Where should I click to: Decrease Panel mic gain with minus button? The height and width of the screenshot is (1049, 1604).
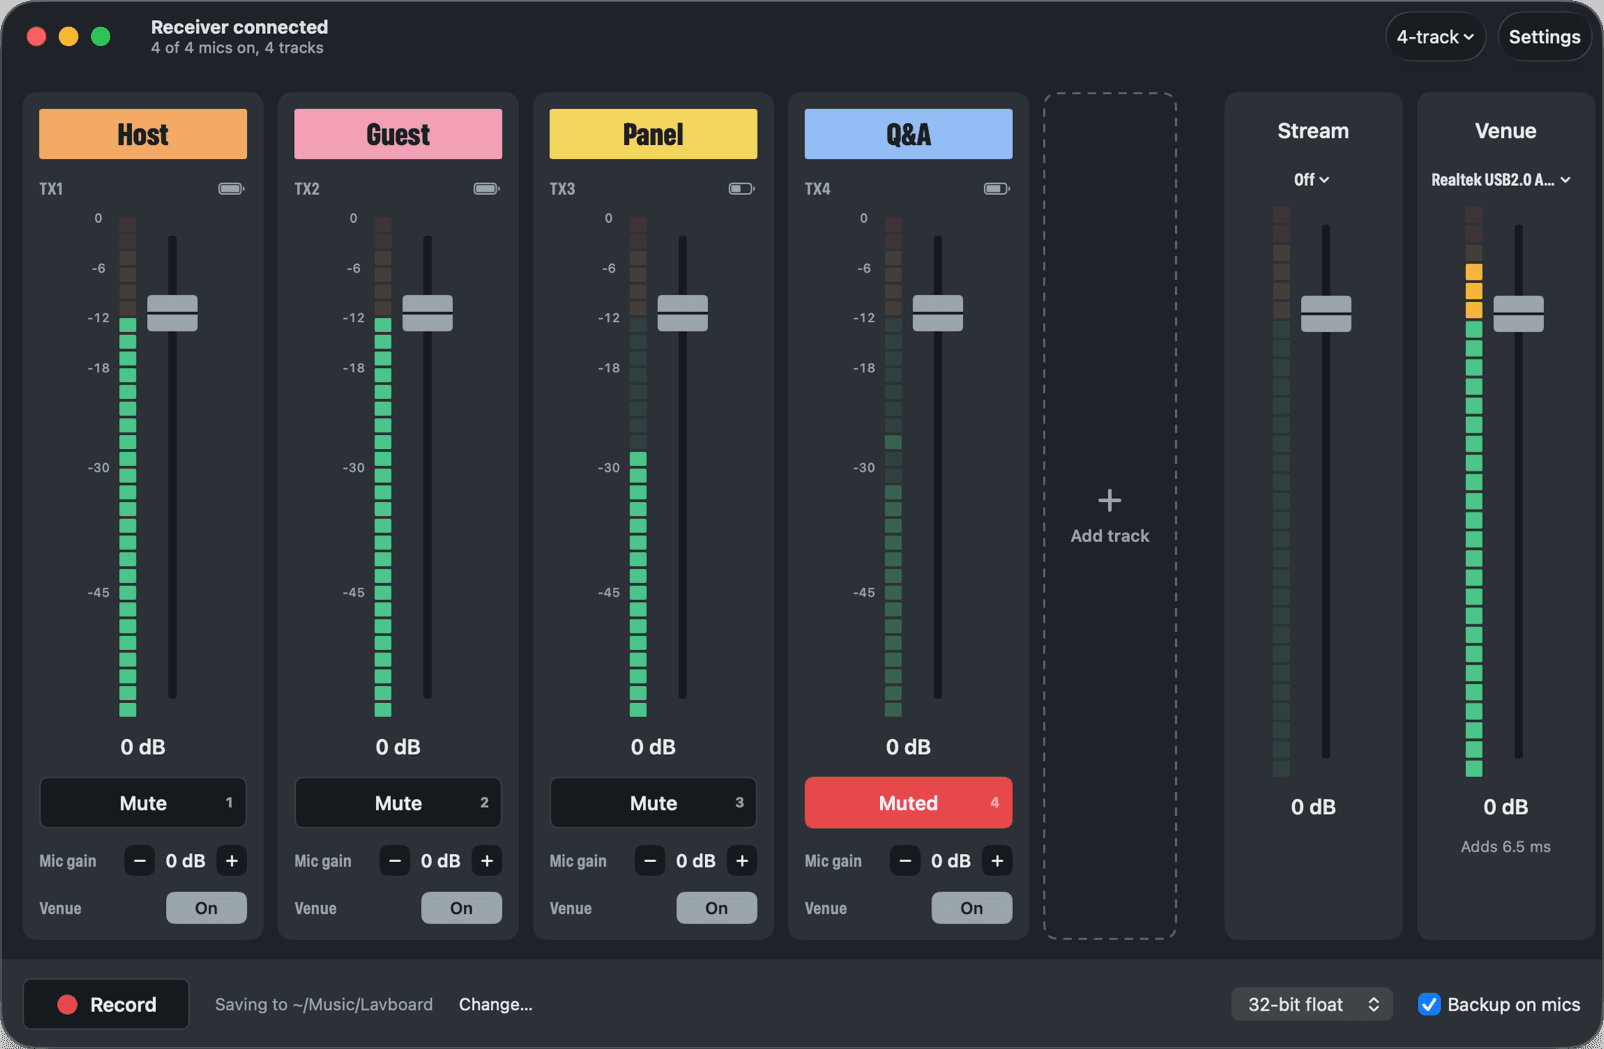coord(650,861)
